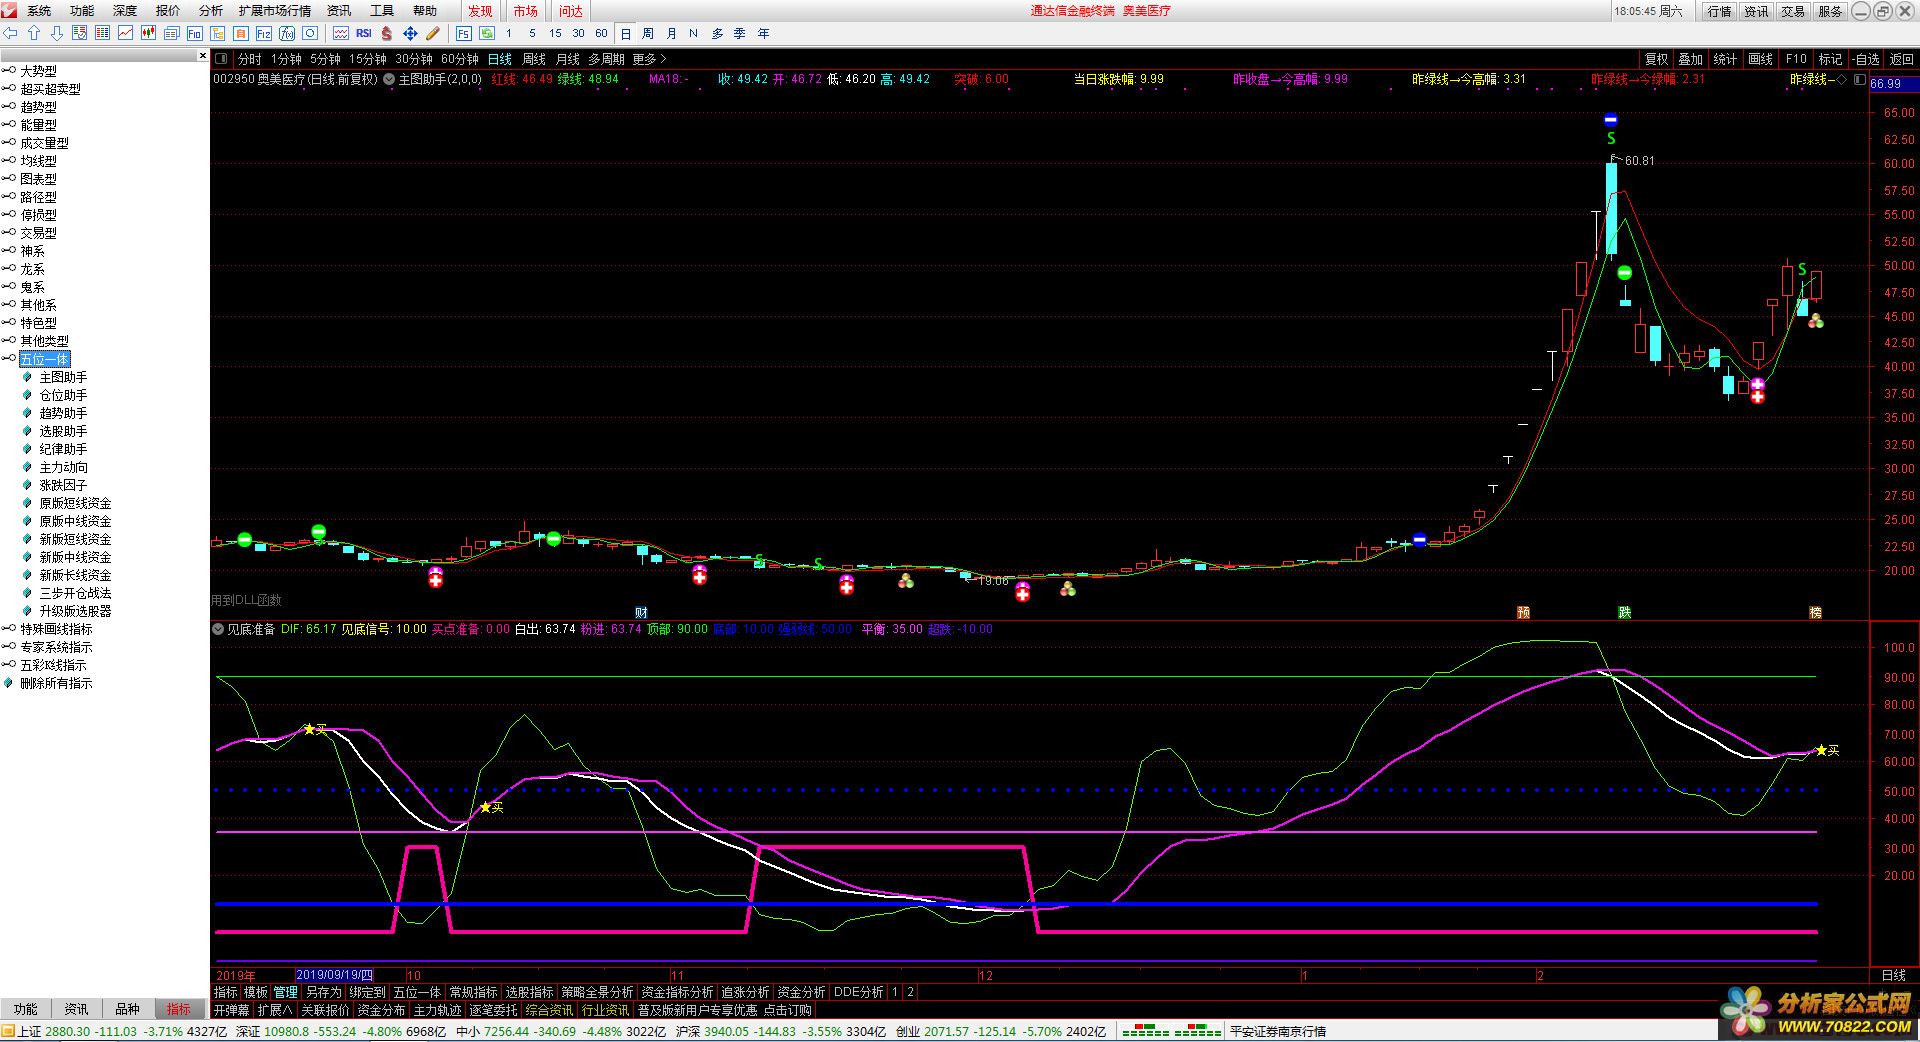
Task: Click the F5 chart switch icon
Action: [463, 33]
